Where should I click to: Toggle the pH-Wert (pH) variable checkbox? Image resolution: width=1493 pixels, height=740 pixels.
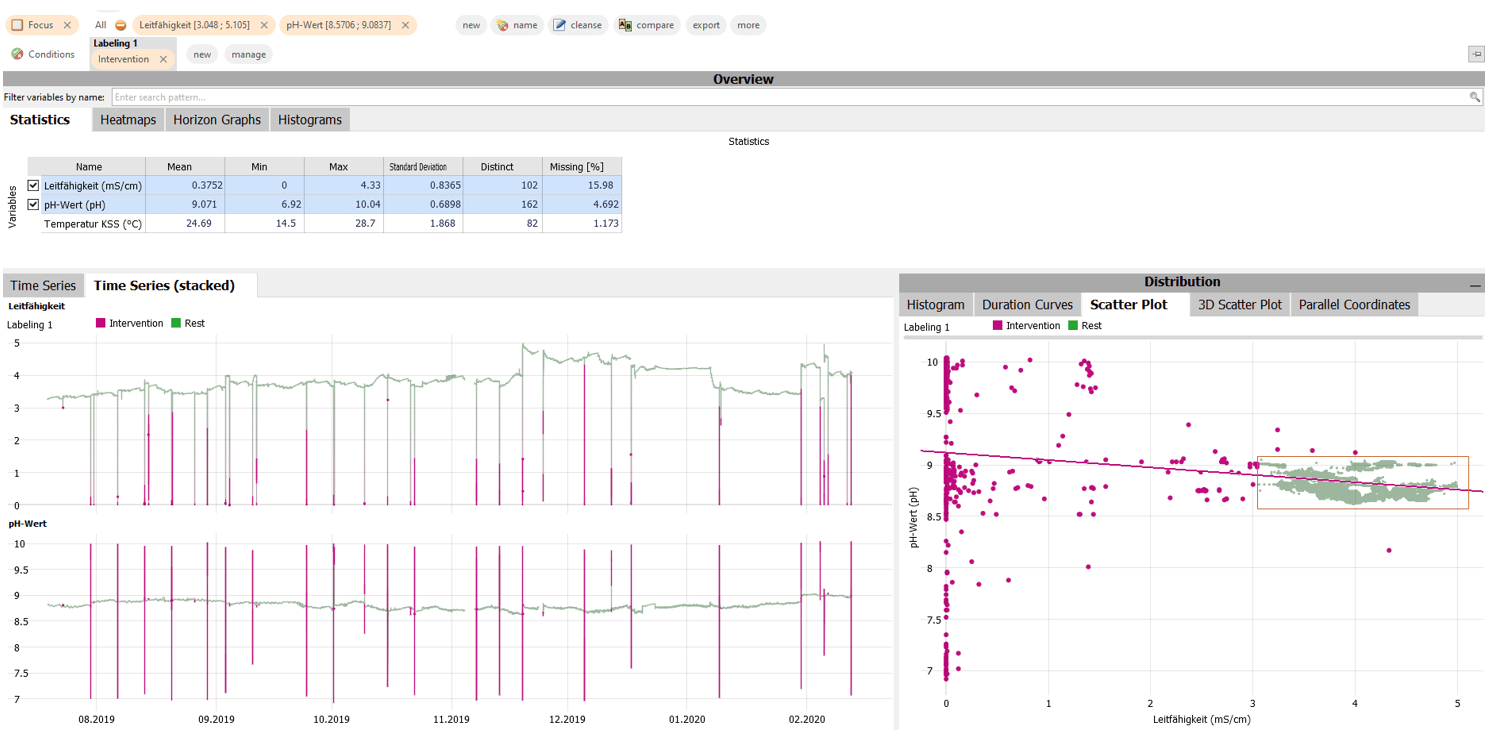(x=33, y=204)
